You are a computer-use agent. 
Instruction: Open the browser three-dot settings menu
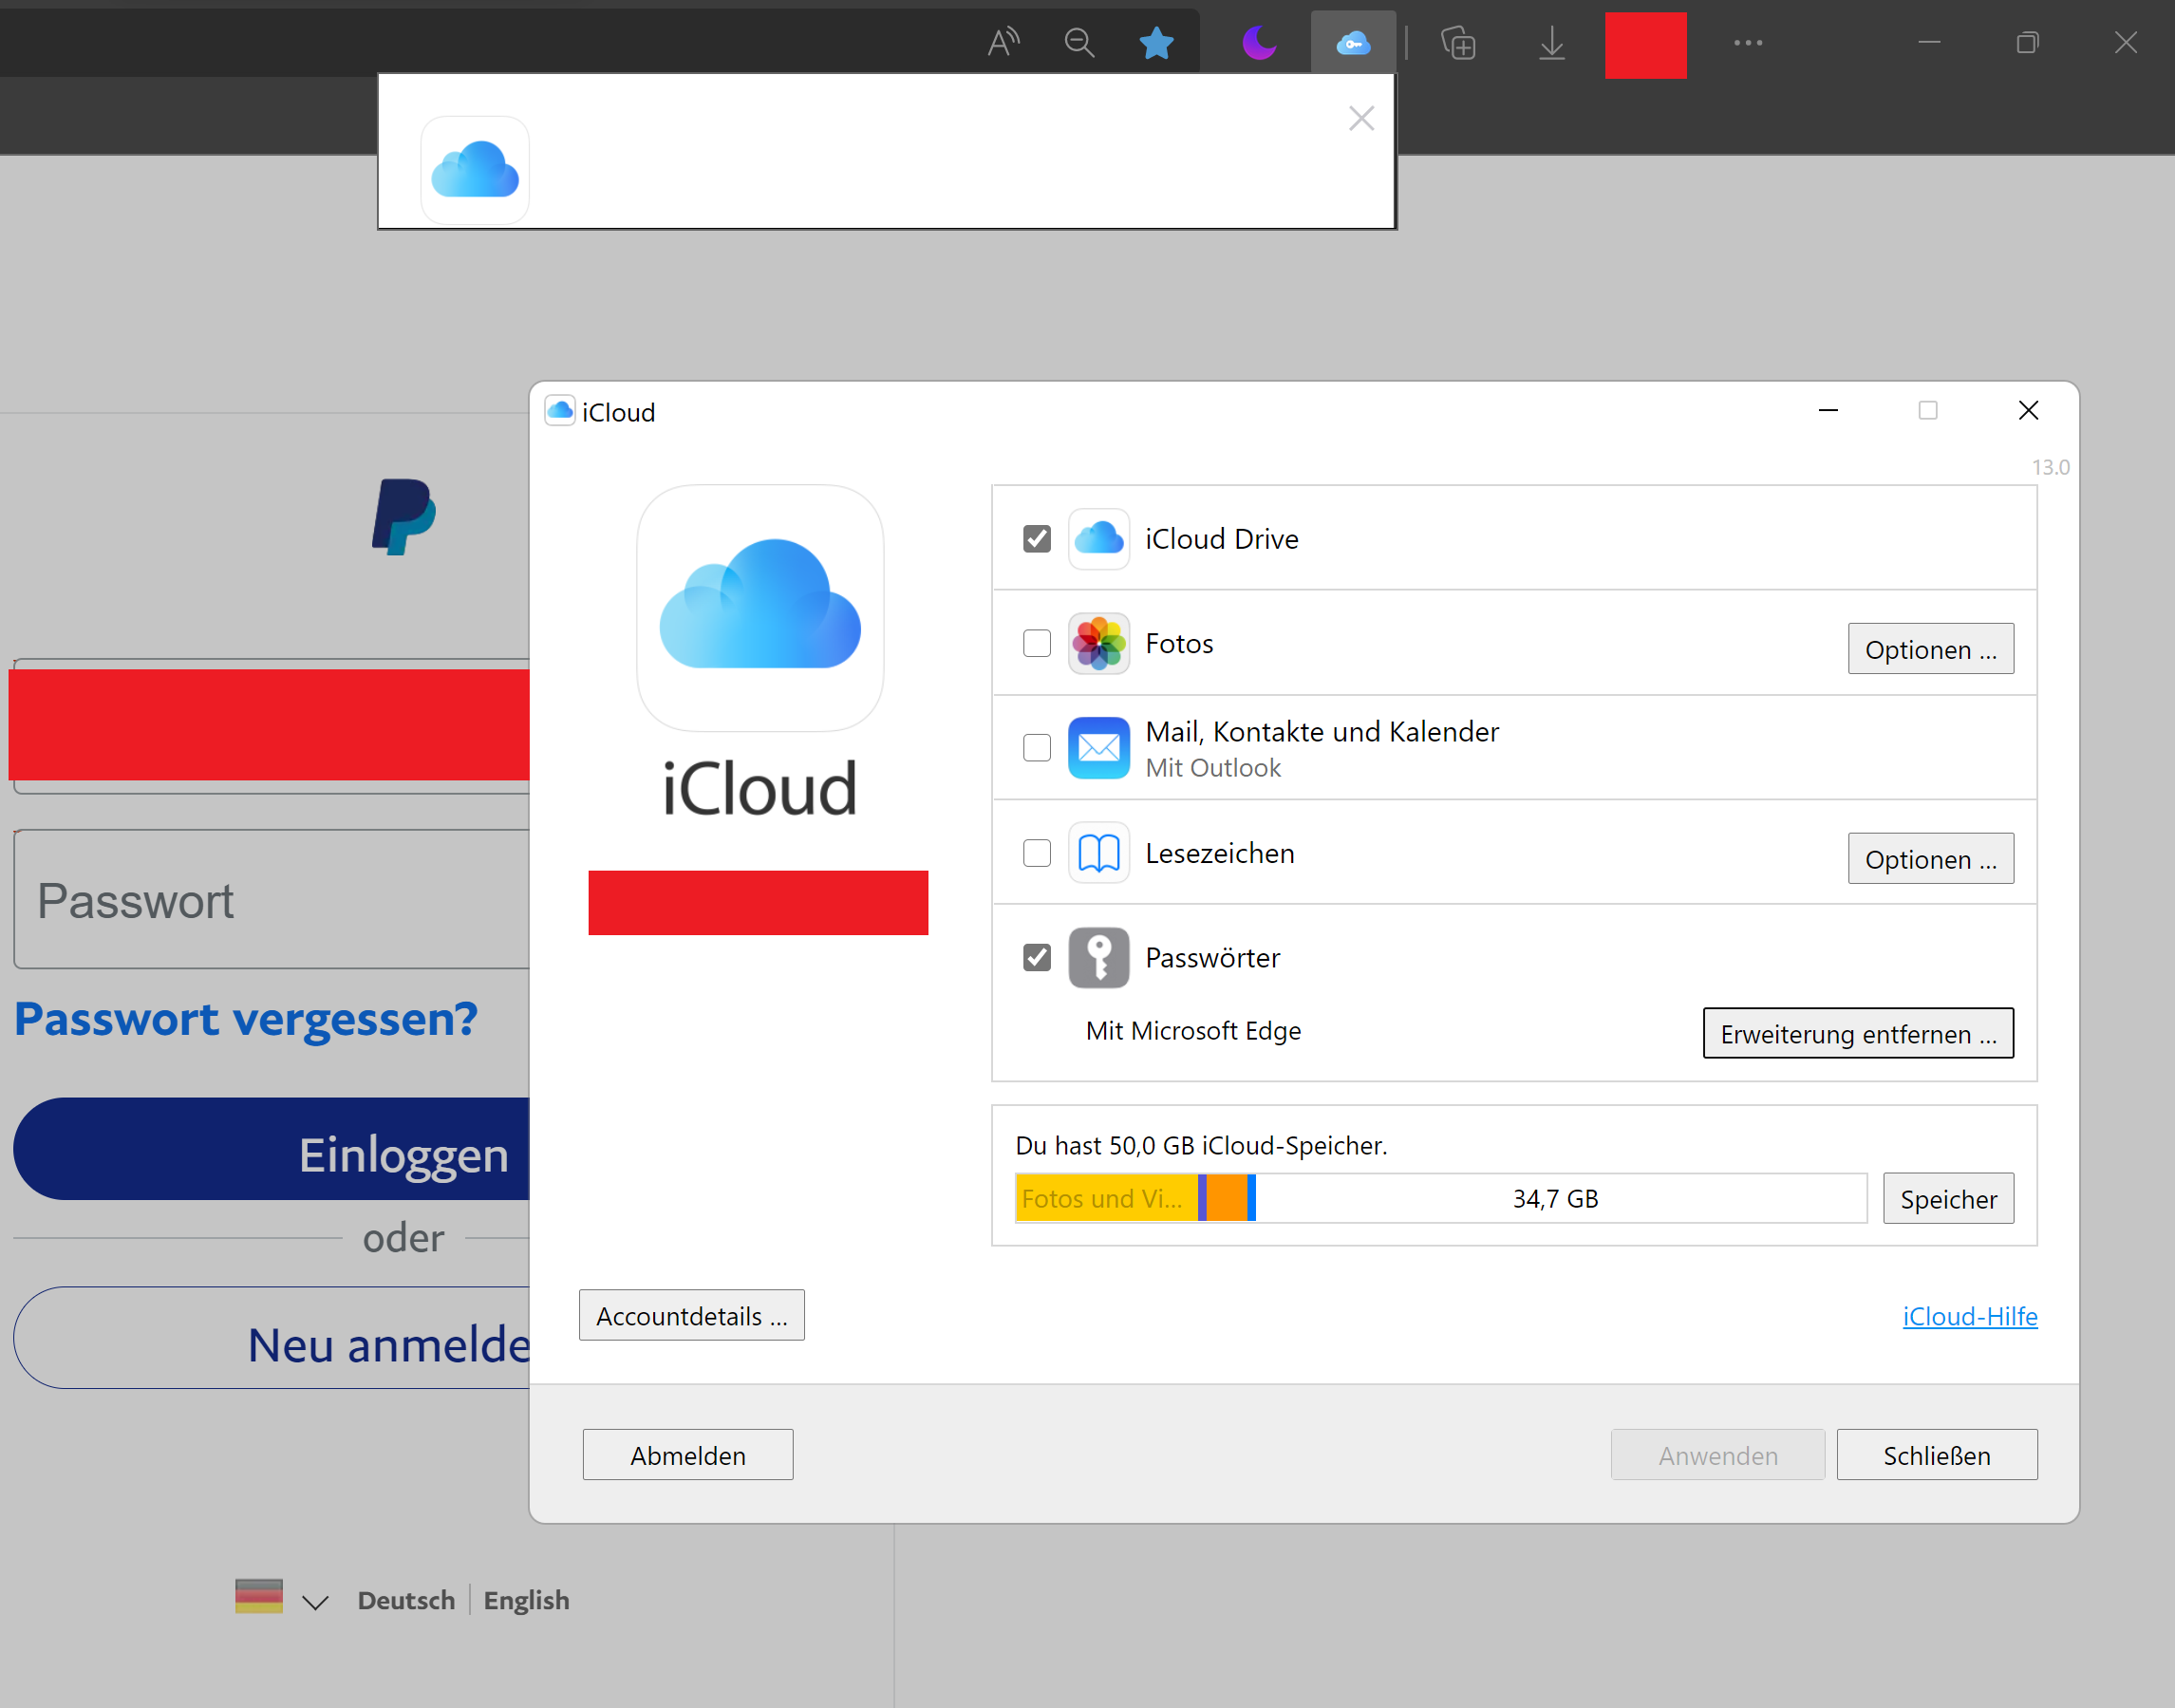pyautogui.click(x=1748, y=43)
